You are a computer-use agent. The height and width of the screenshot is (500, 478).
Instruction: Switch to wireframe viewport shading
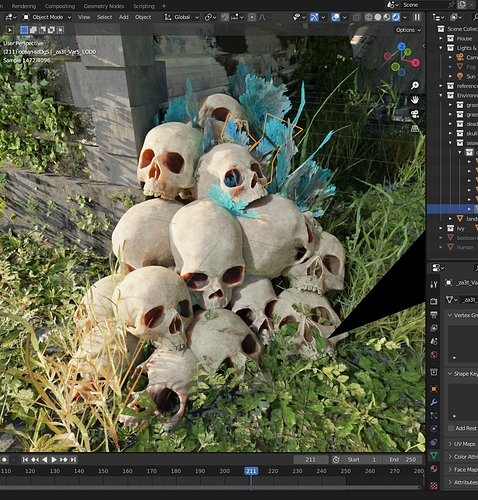[368, 17]
